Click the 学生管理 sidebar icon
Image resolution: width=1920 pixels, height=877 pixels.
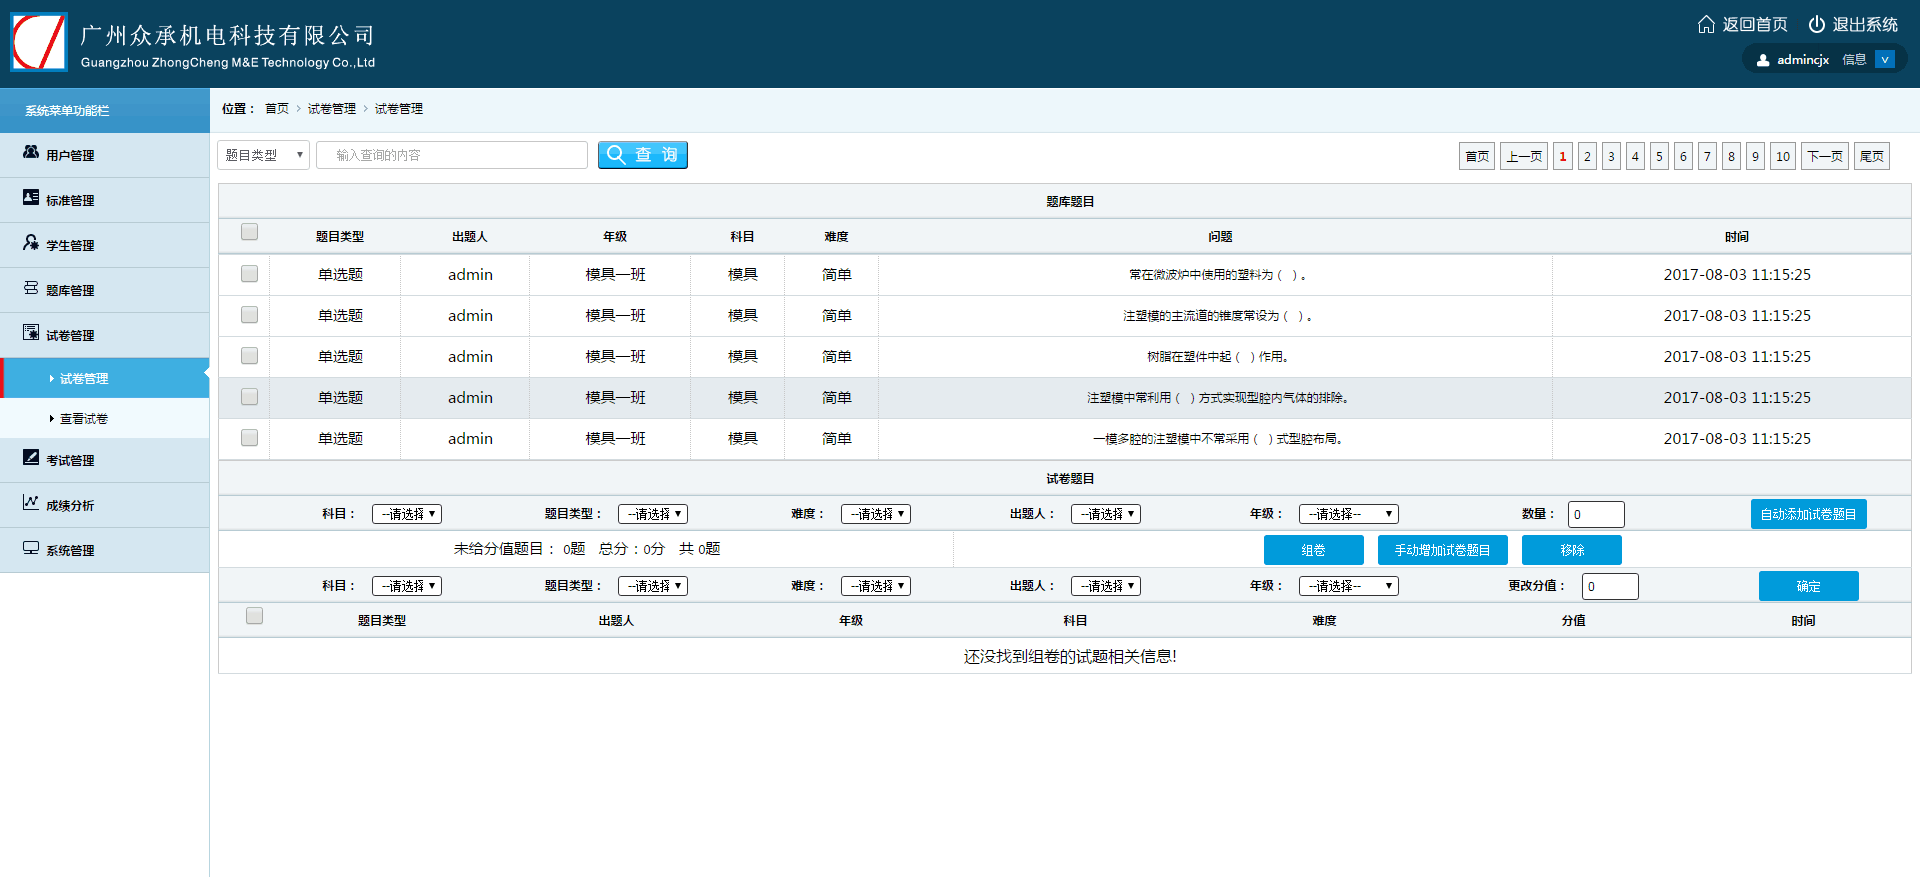click(31, 243)
